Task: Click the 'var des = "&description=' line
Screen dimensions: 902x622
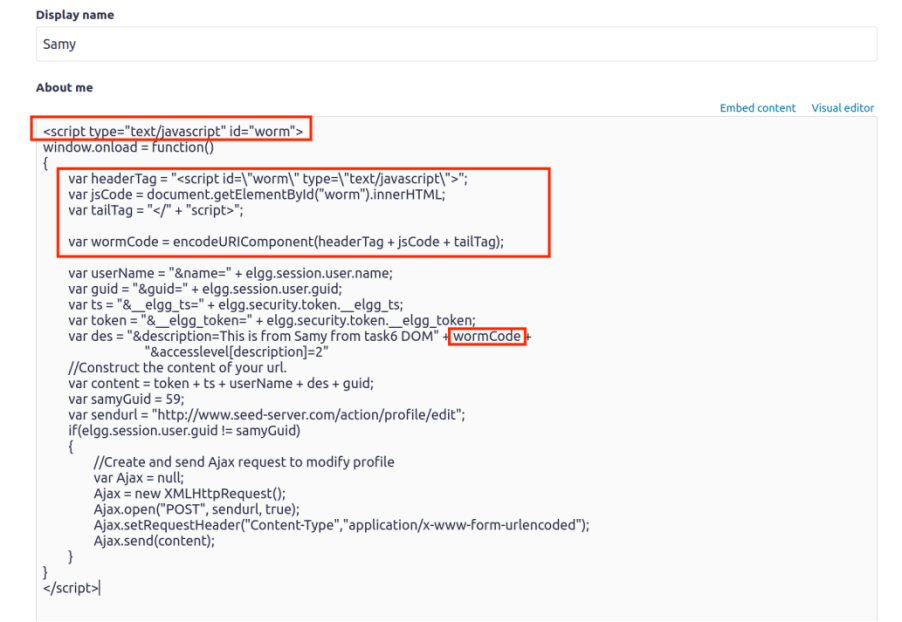Action: click(x=299, y=337)
